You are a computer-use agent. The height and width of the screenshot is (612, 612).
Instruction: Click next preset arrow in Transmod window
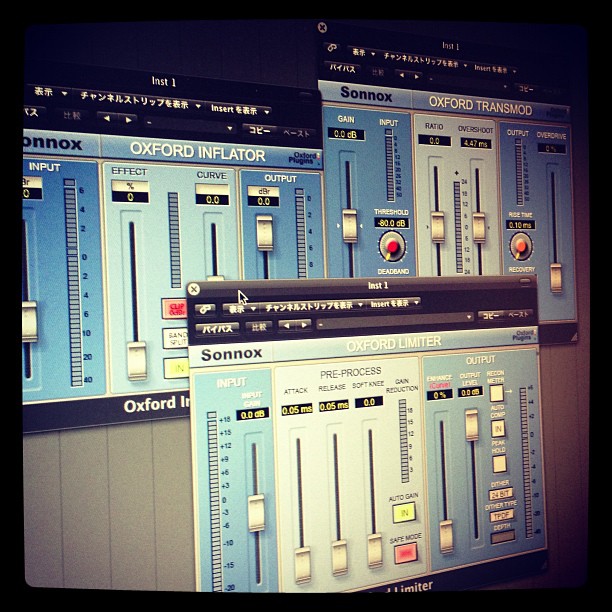(416, 76)
